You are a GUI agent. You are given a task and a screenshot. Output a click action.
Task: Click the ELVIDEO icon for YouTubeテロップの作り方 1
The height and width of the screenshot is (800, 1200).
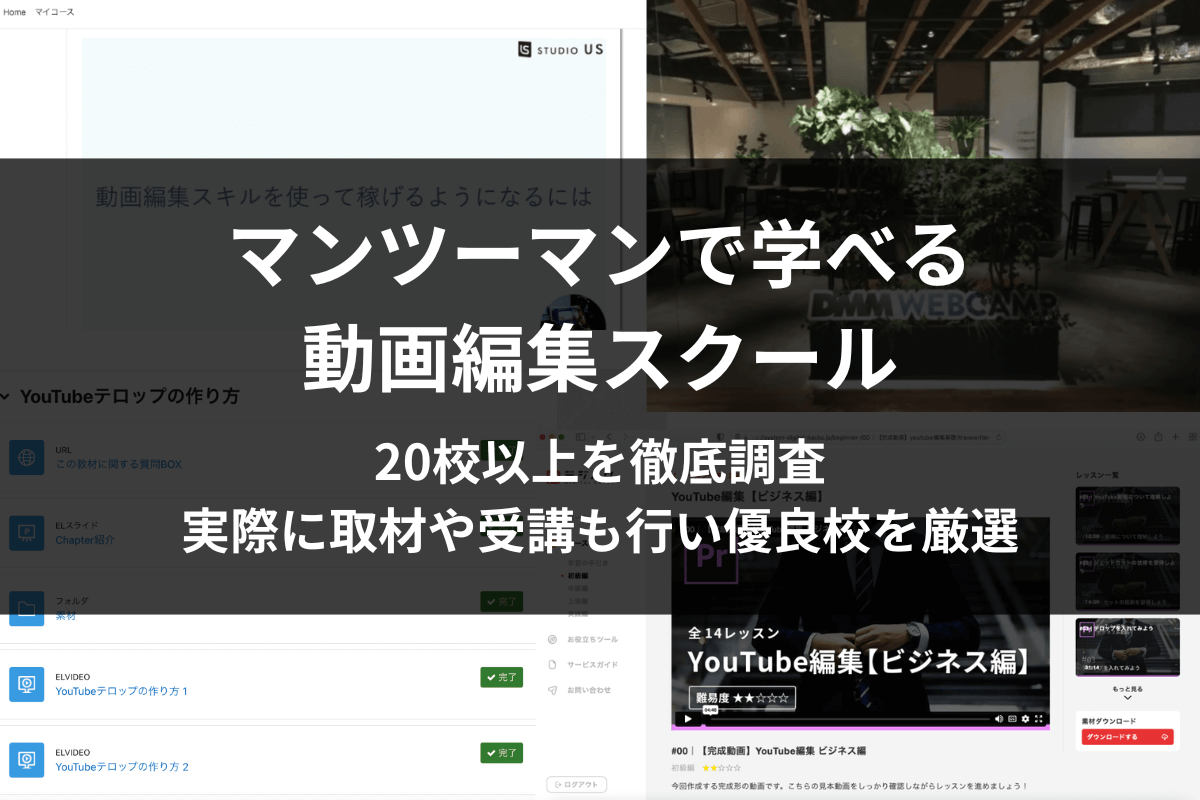pyautogui.click(x=27, y=684)
